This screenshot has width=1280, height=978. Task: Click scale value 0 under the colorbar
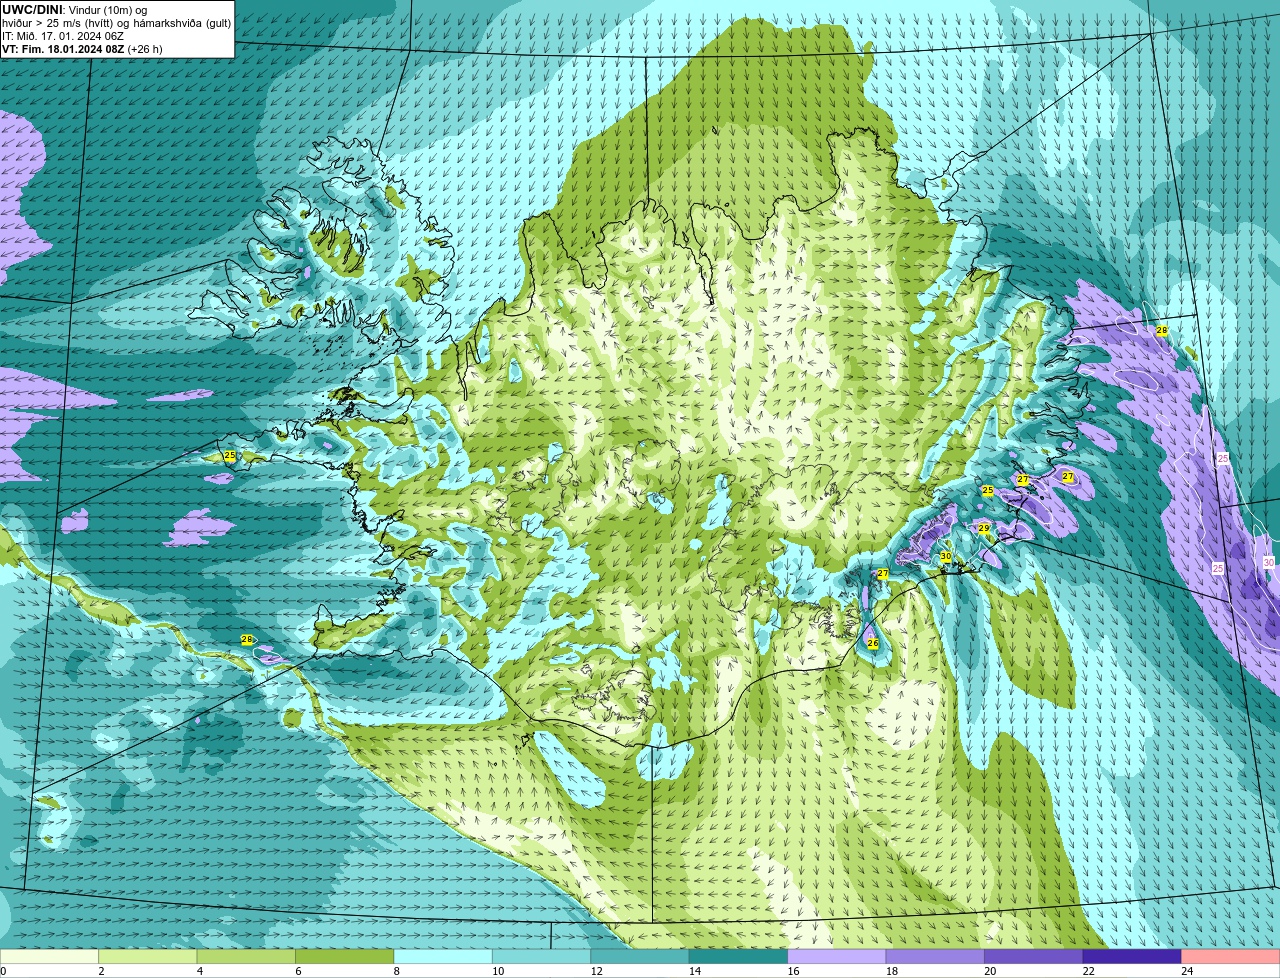3,971
